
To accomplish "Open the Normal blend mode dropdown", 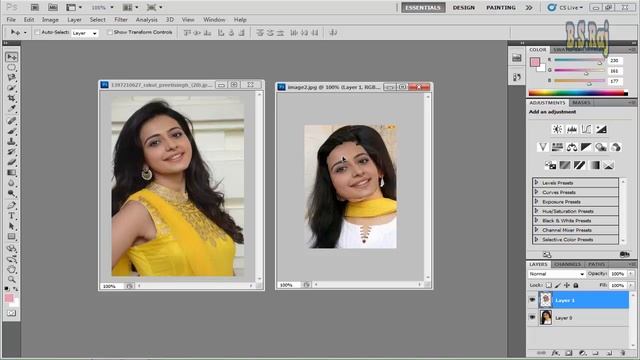I will (x=557, y=274).
